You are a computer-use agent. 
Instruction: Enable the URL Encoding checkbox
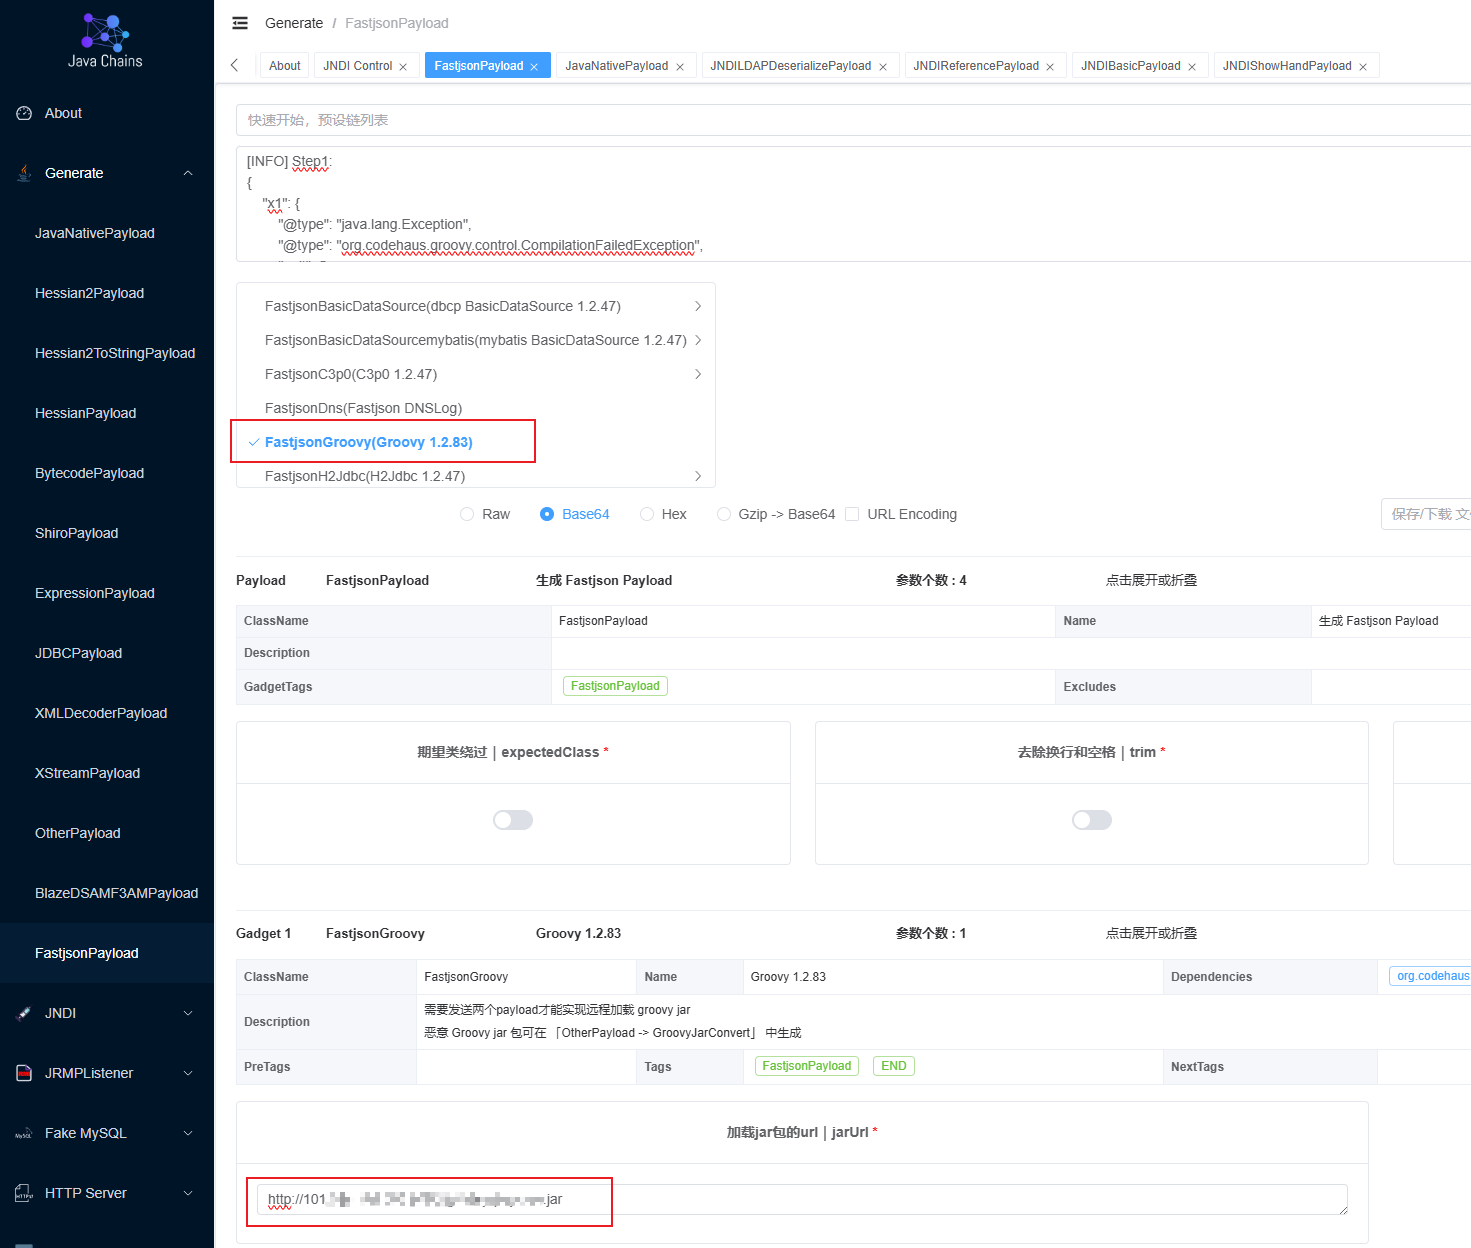click(852, 514)
